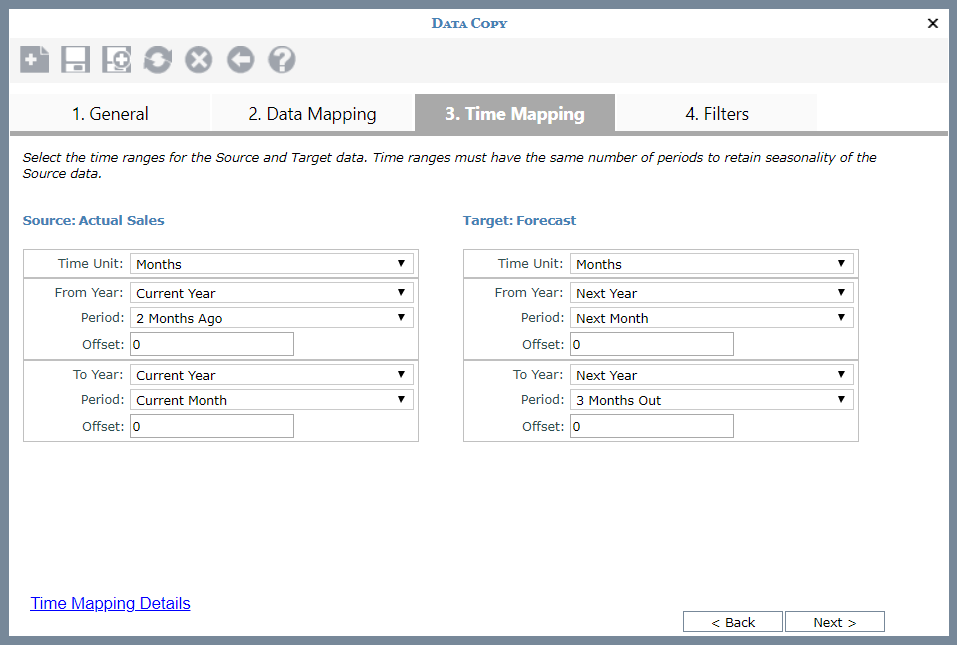Expand Target Period 3 Months Out dropdown
Viewport: 957px width, 645px height.
tap(712, 399)
